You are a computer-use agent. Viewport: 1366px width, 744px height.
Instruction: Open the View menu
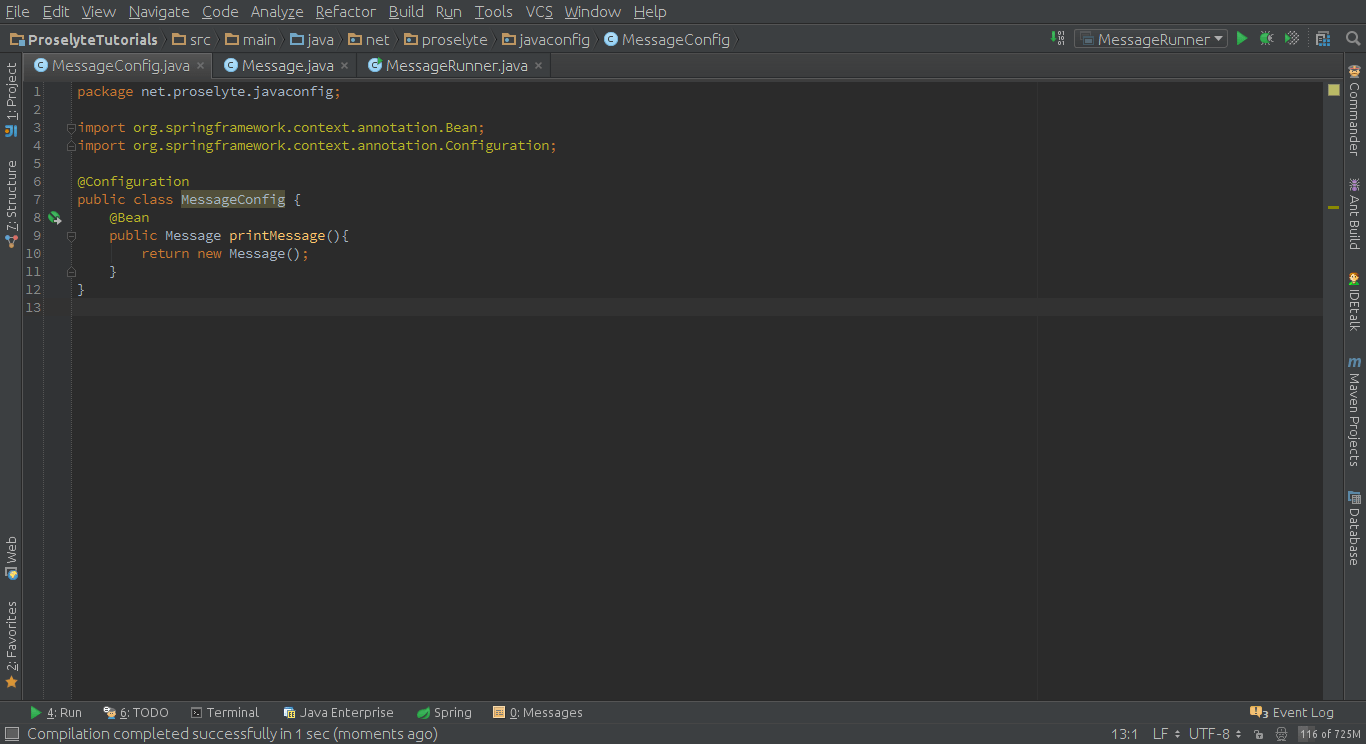point(99,12)
